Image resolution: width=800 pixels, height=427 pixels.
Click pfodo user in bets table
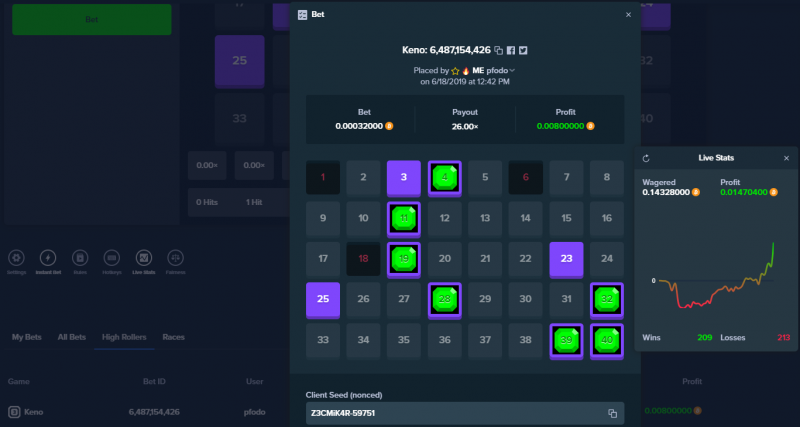[x=254, y=412]
